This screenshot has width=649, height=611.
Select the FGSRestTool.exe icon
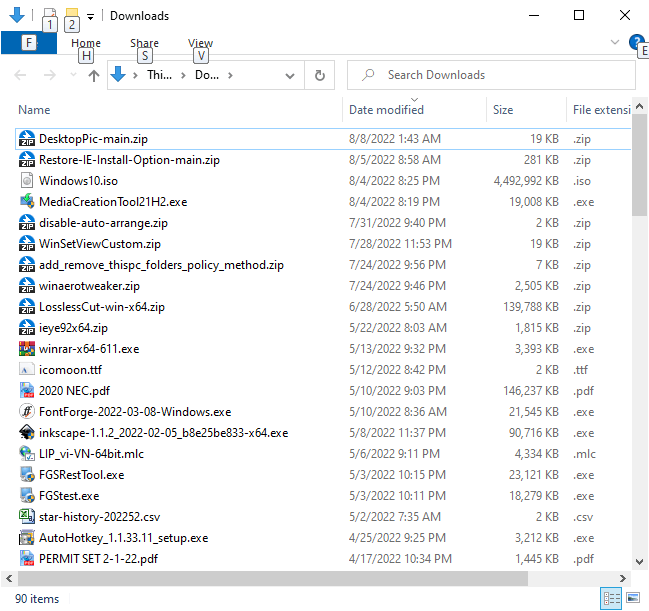(x=27, y=475)
